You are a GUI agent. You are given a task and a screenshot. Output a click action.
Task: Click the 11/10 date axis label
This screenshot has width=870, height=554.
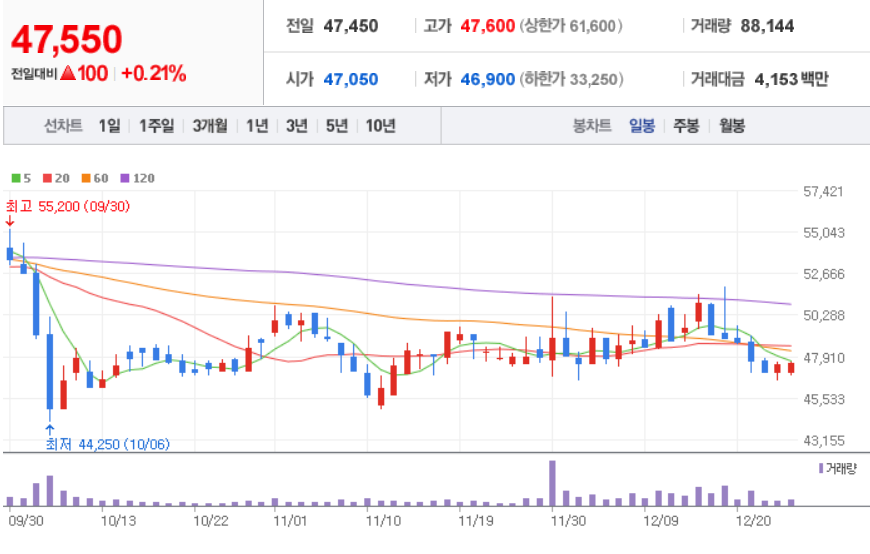[383, 521]
